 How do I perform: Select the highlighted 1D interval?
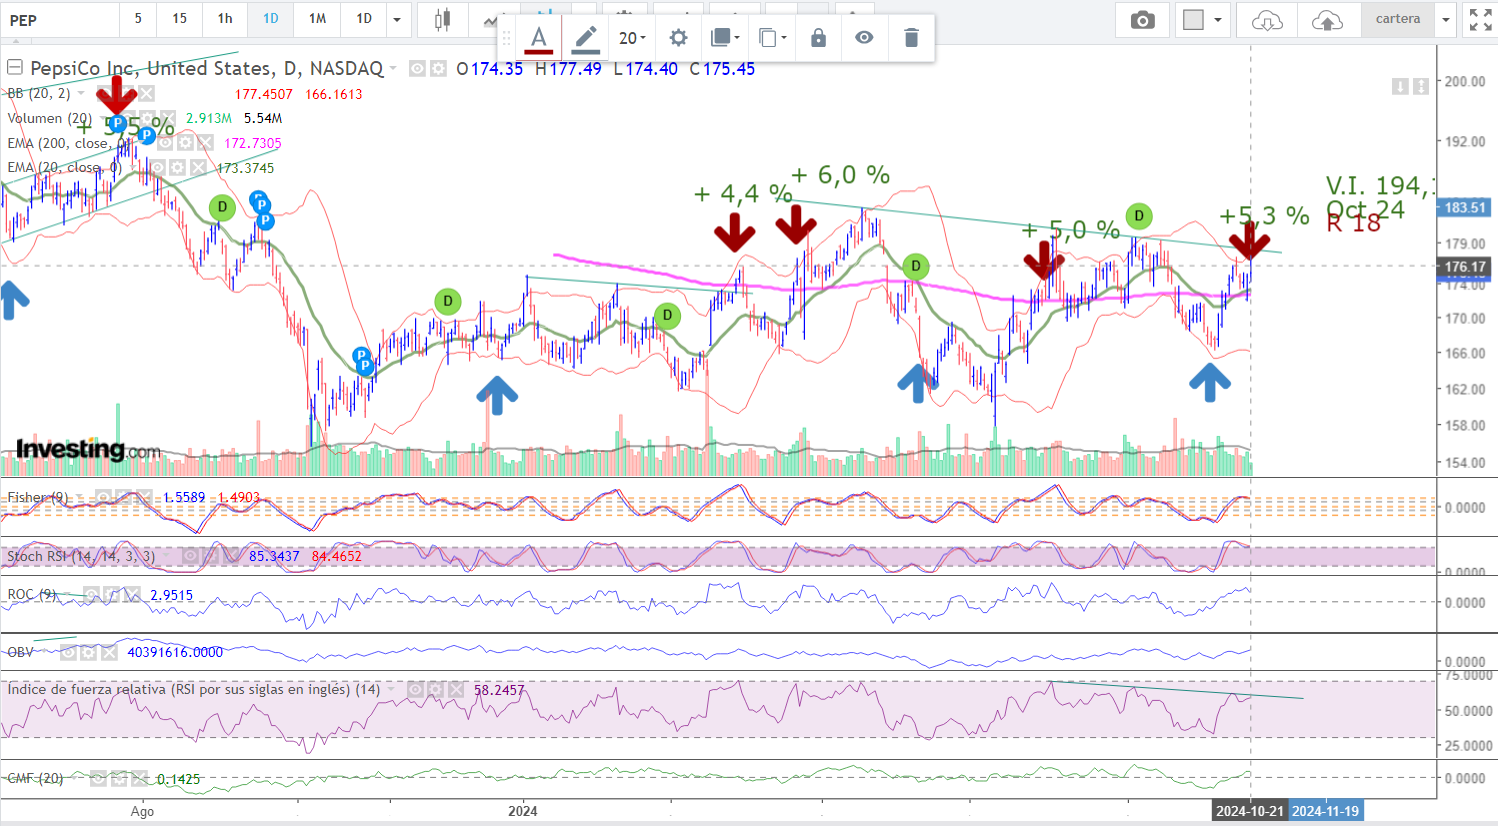[x=271, y=19]
